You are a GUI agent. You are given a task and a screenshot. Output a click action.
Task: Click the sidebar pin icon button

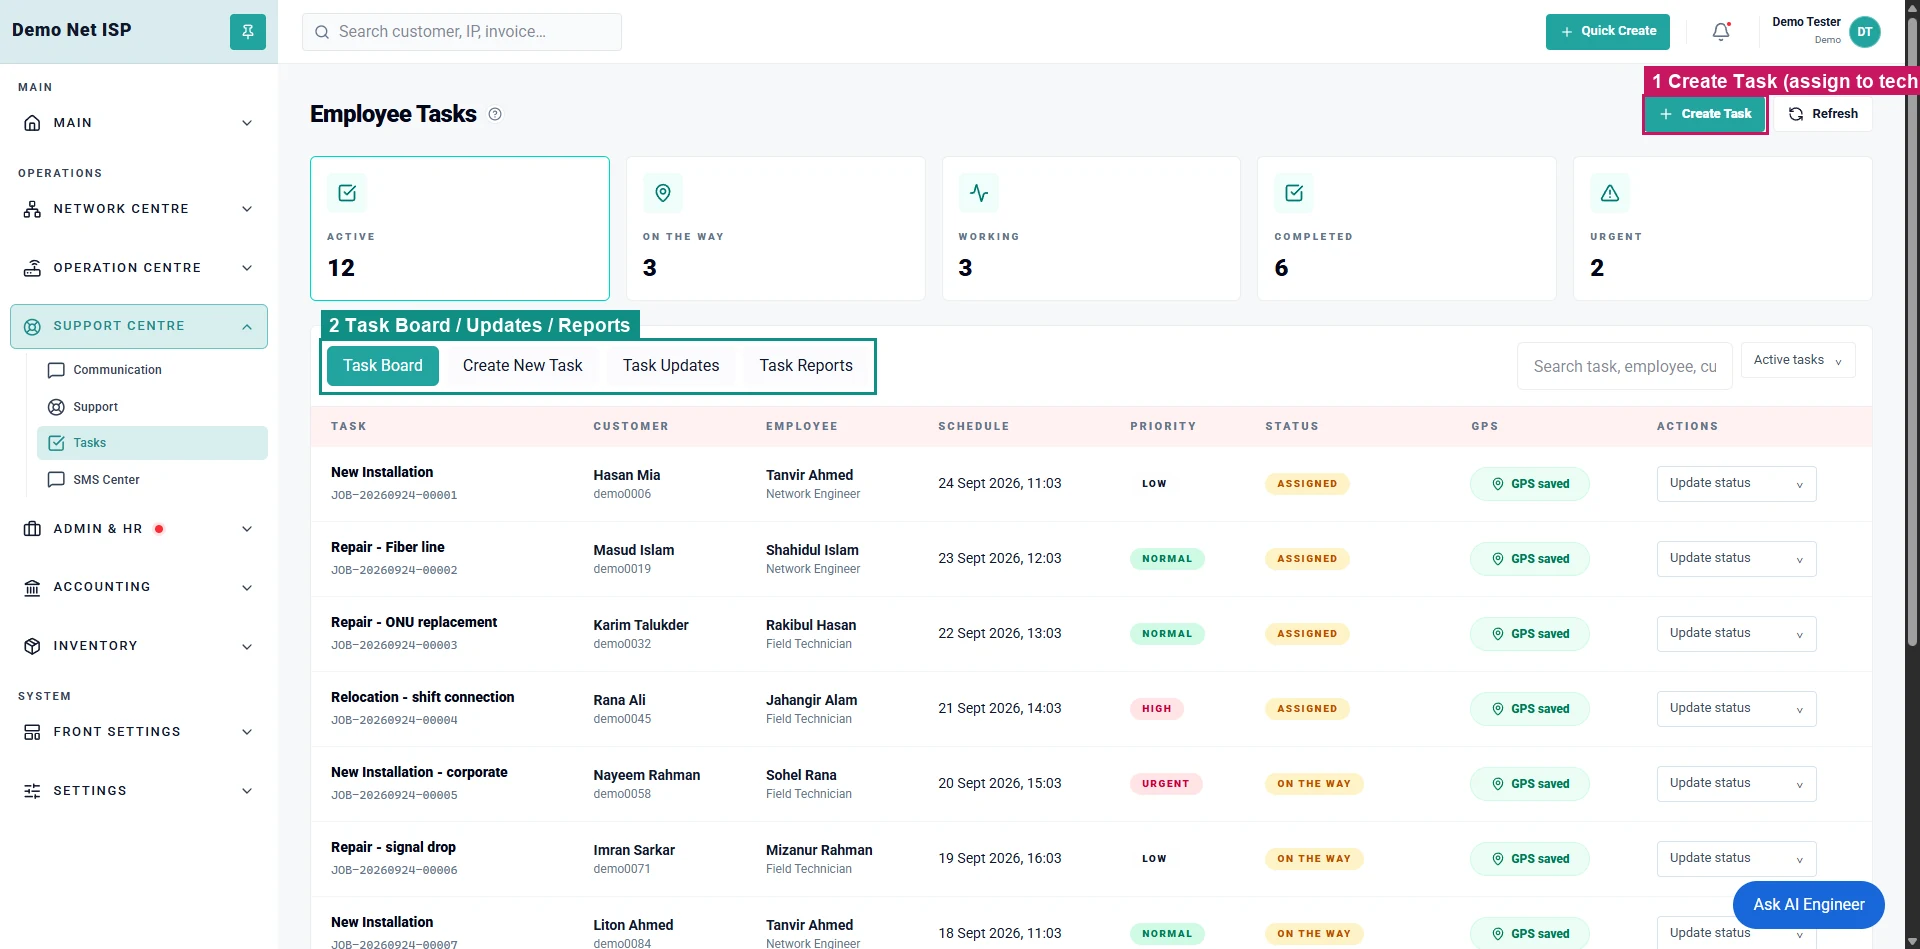(248, 32)
